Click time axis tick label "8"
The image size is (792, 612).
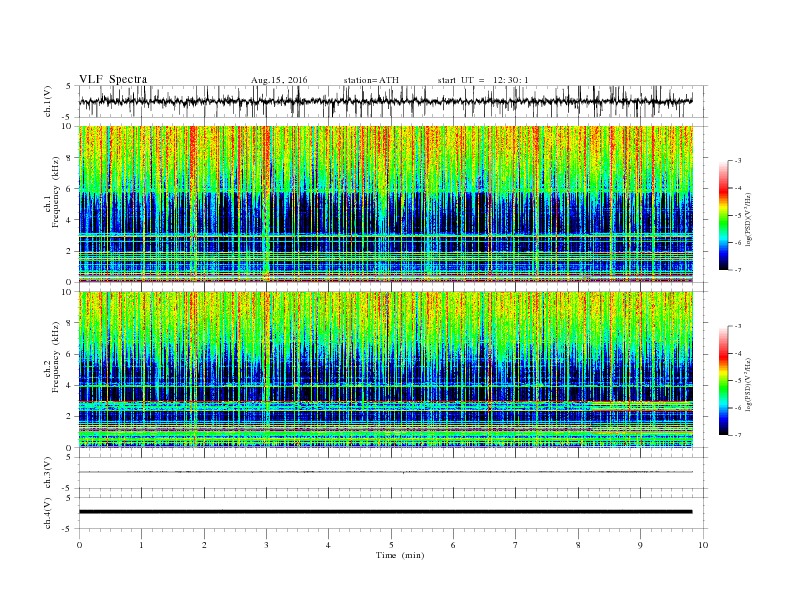tap(578, 545)
